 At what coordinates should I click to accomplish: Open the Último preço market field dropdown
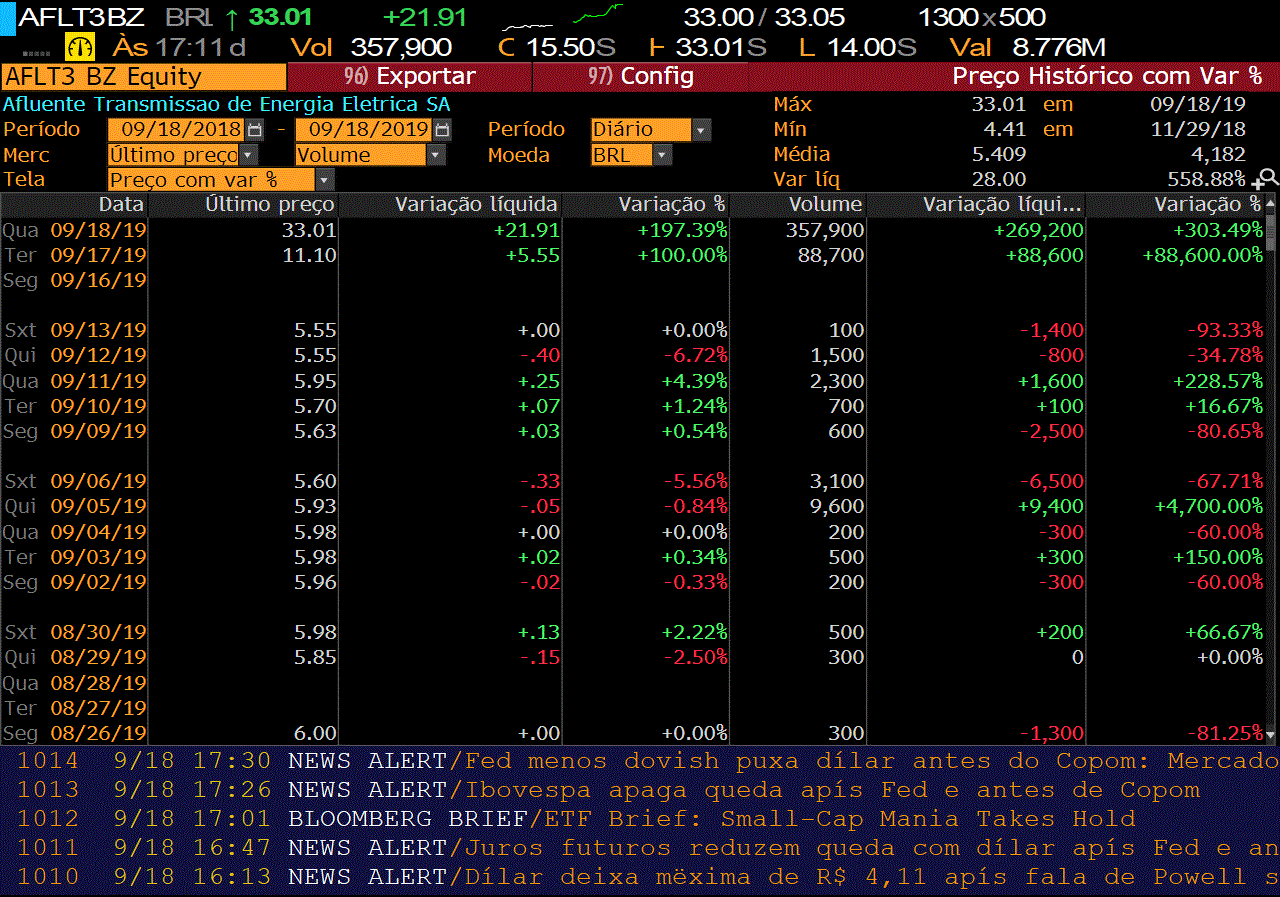point(248,155)
